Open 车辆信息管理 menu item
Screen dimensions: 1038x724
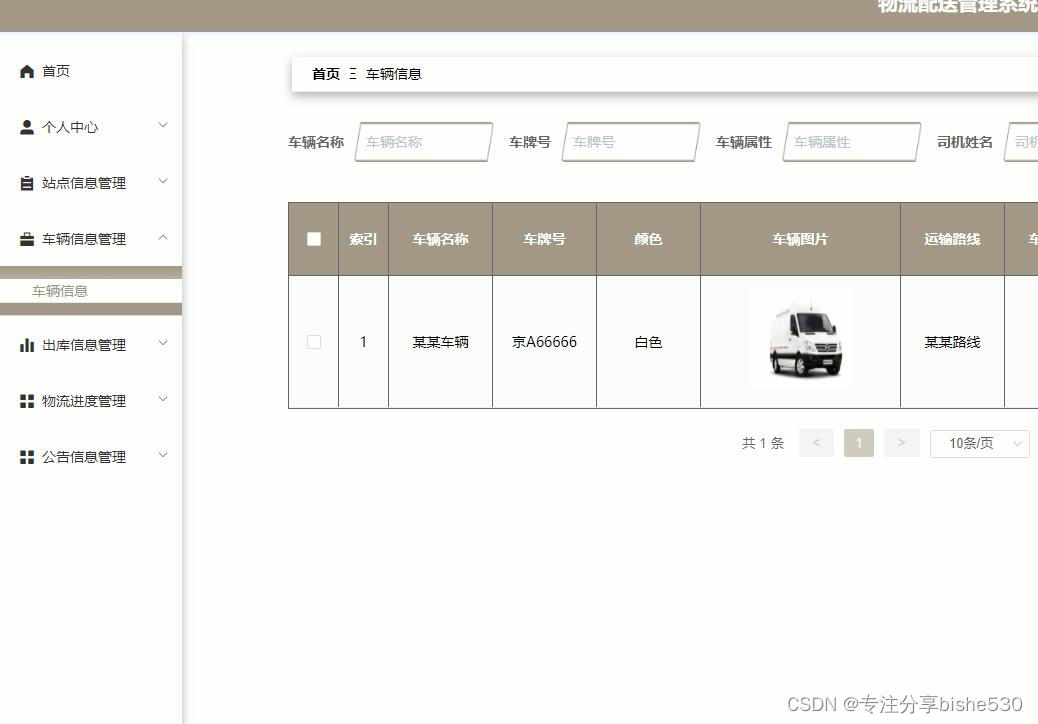coord(91,240)
